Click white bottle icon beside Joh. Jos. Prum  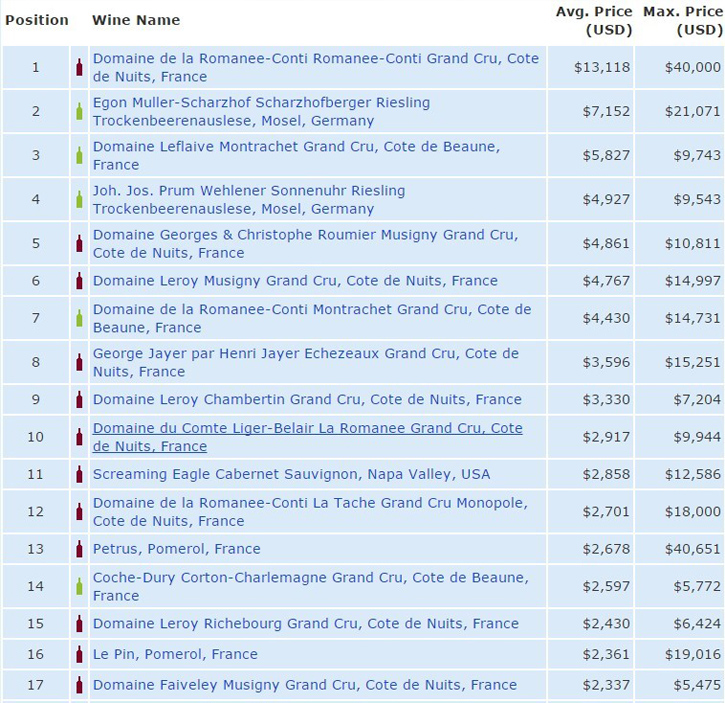[x=79, y=199]
